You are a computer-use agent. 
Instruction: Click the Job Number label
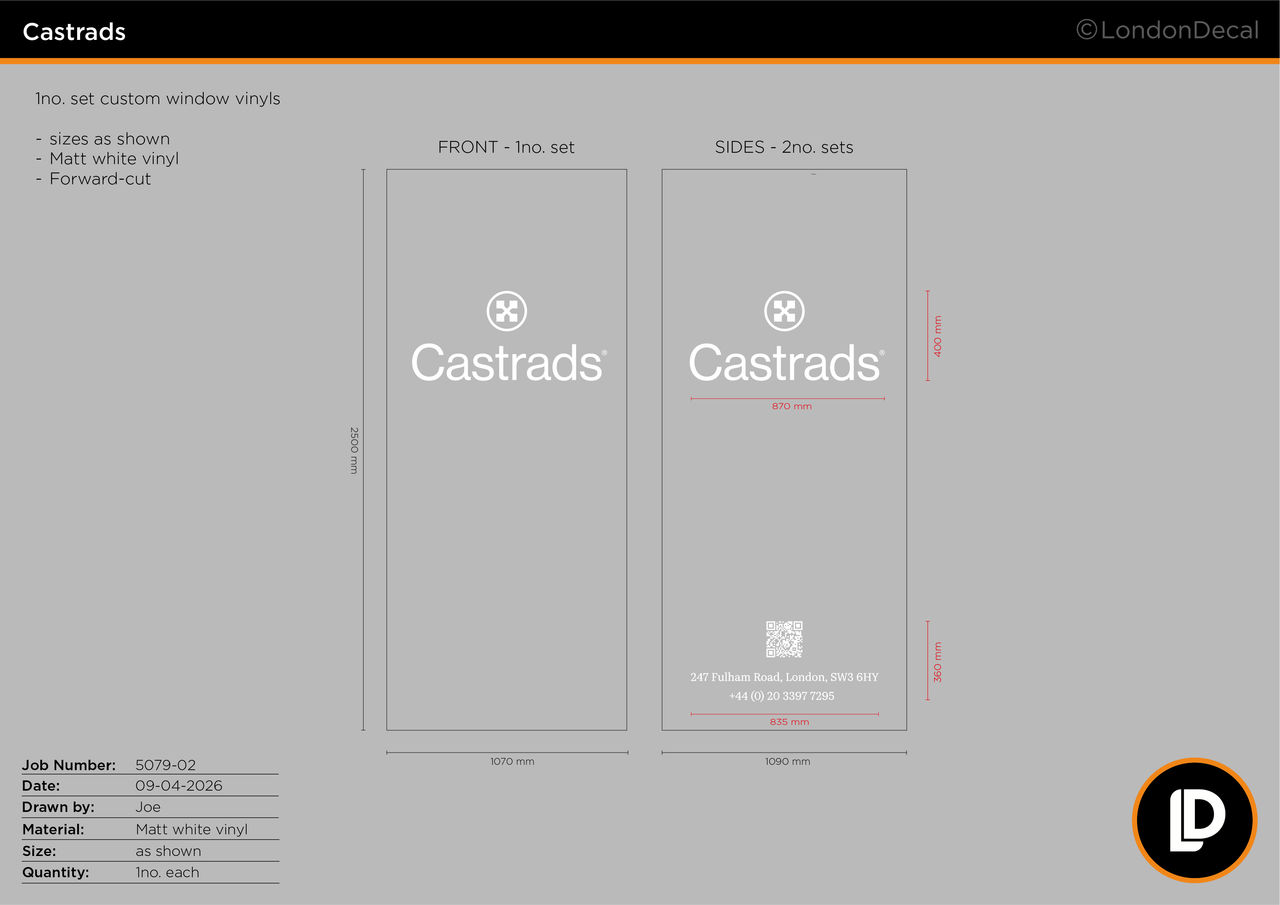click(x=69, y=765)
